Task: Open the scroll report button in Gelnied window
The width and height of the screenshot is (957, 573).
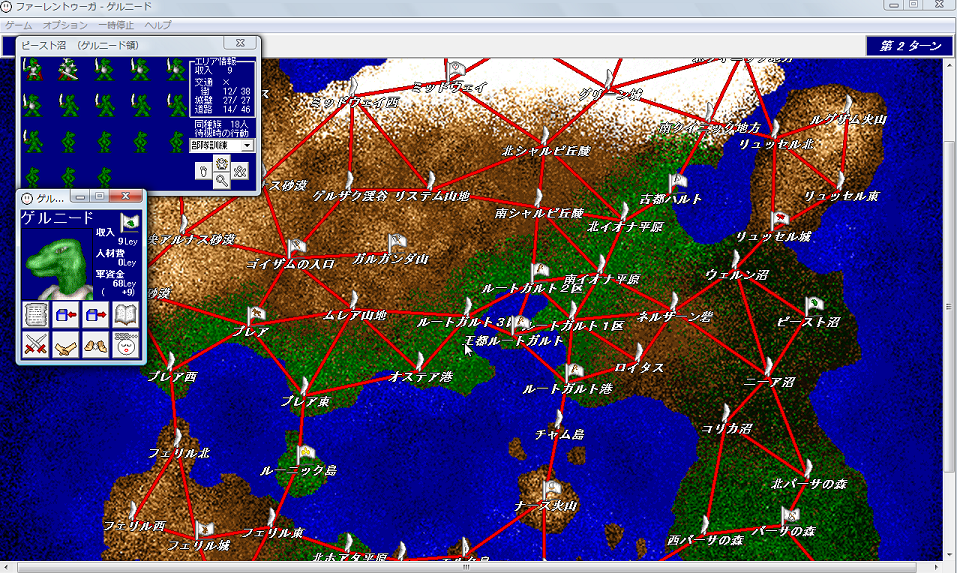Action: tap(36, 315)
